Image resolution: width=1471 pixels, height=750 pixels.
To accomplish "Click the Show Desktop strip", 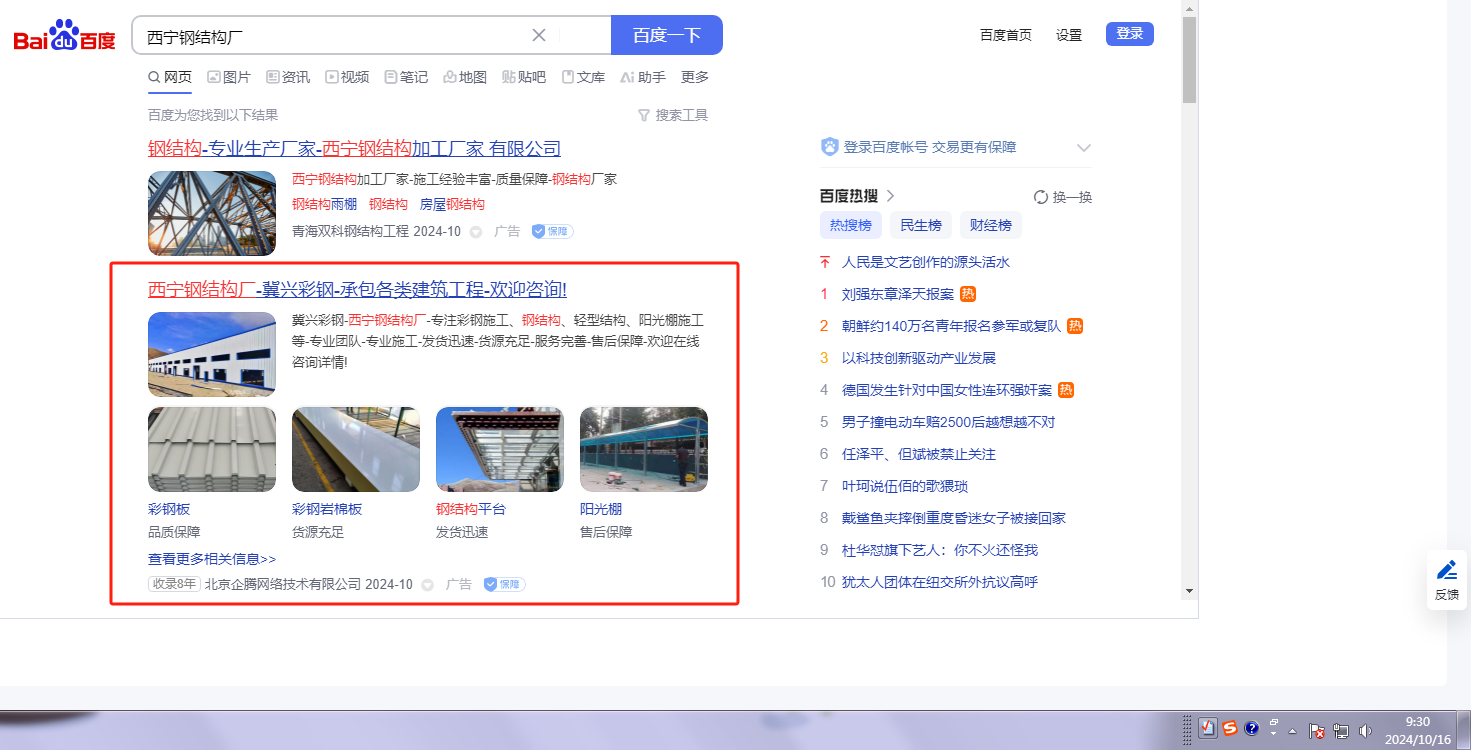I will (1464, 730).
